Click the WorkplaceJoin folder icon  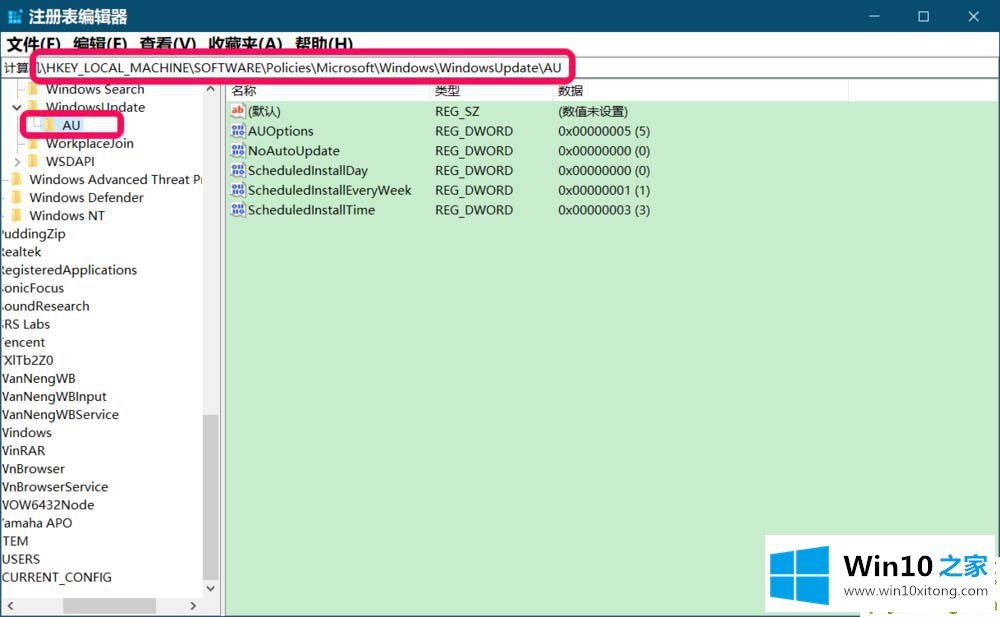34,144
